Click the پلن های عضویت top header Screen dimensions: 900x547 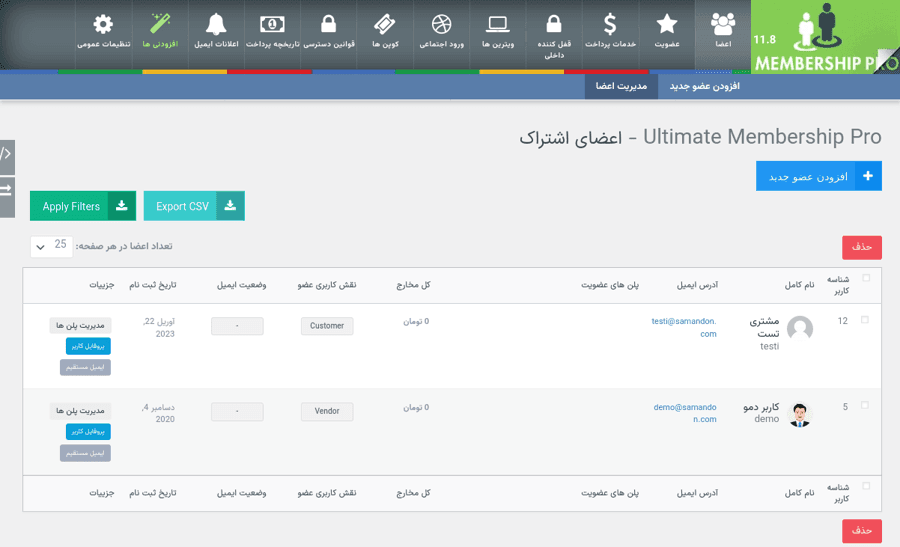[610, 285]
